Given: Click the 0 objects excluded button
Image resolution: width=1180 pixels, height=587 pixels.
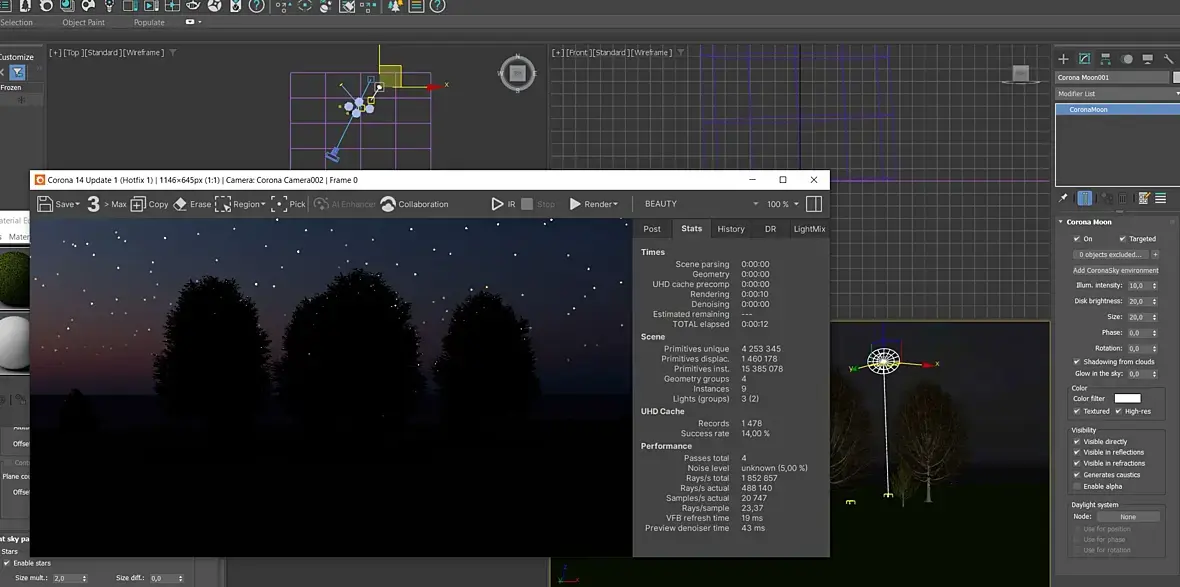Looking at the screenshot, I should 1109,254.
